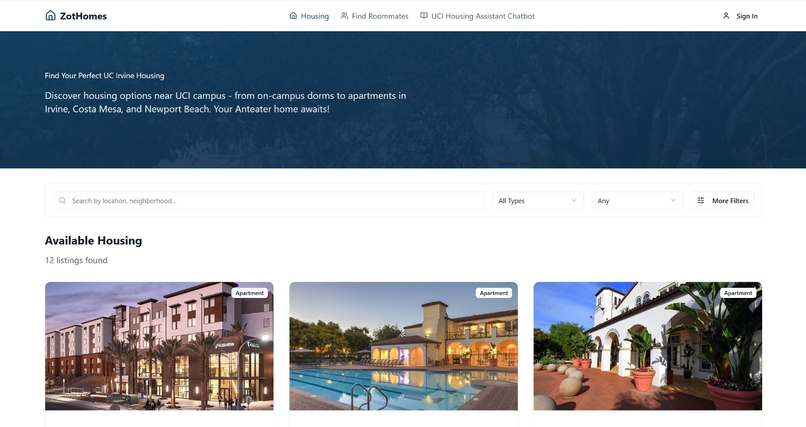
Task: Open the white arched building listing photo
Action: click(x=648, y=346)
